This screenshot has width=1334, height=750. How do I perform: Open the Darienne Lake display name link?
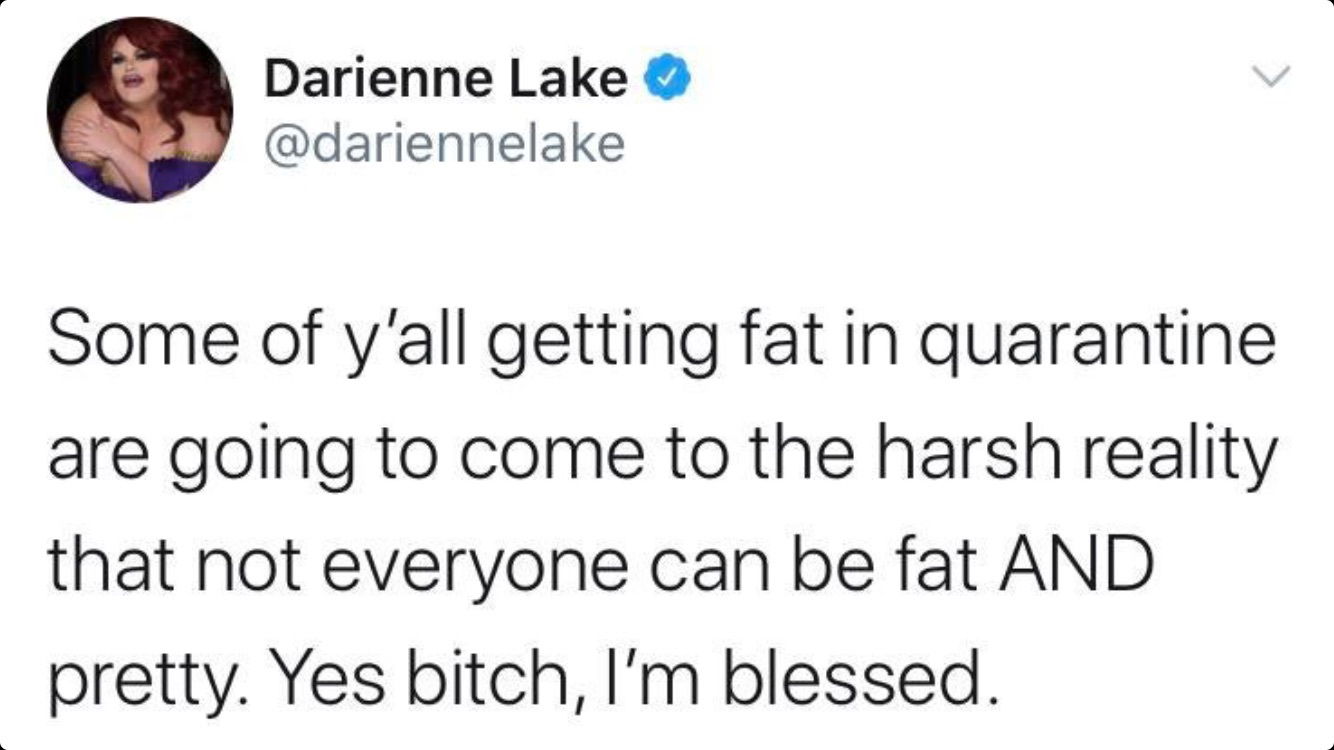[446, 80]
